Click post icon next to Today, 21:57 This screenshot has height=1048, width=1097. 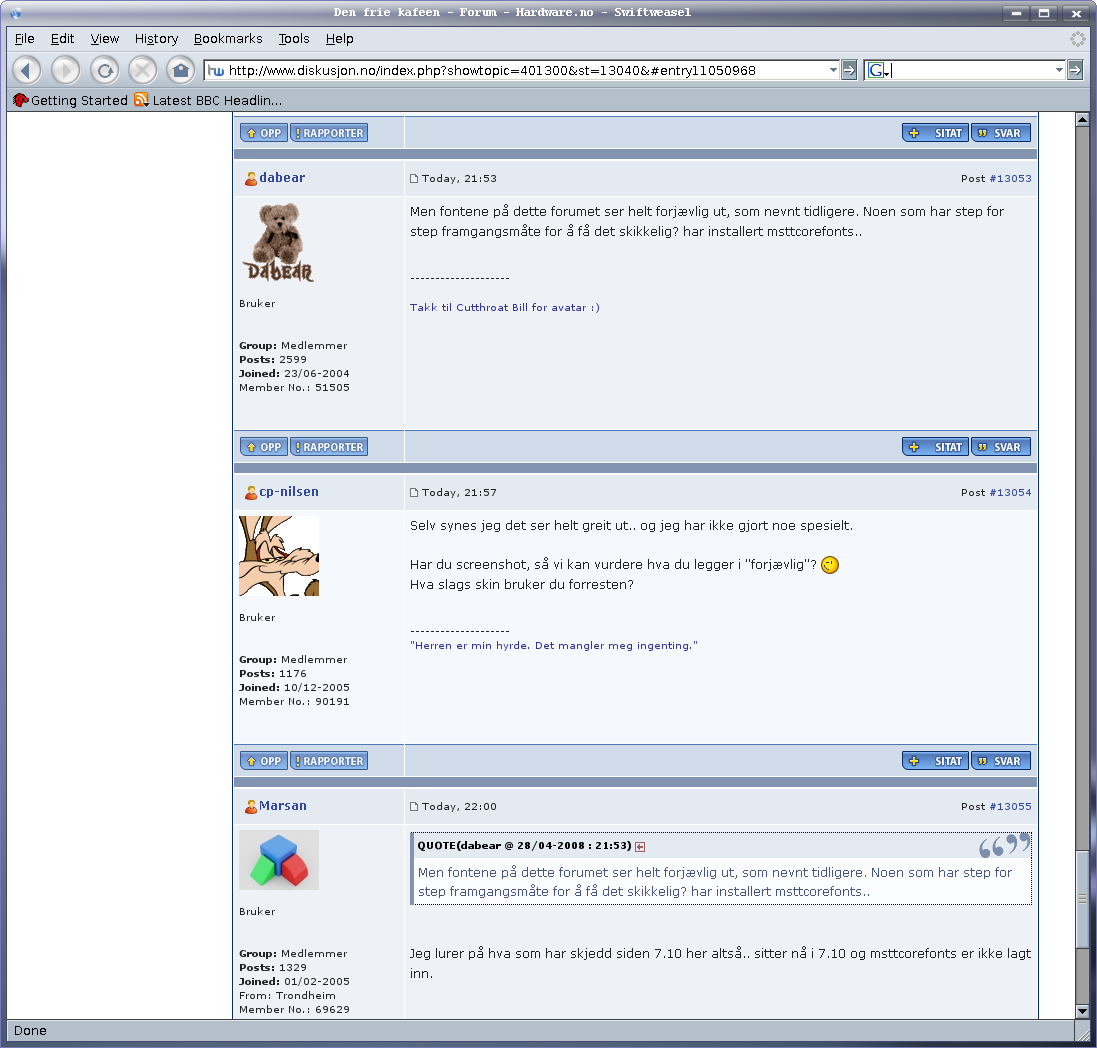414,493
